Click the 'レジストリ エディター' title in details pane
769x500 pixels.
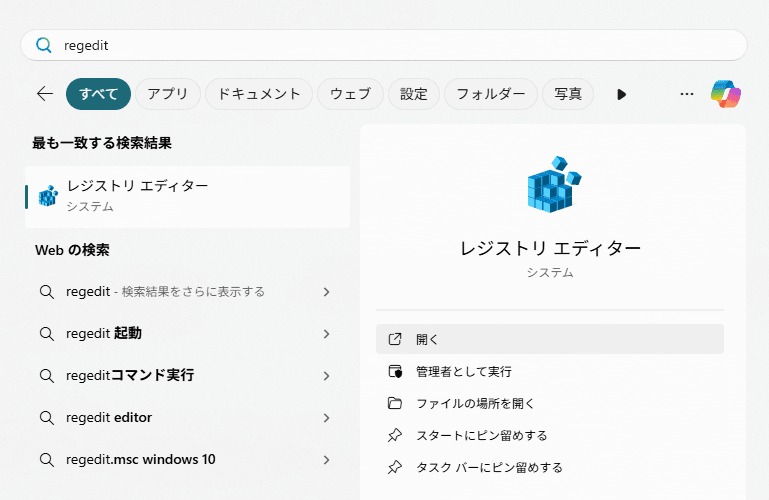click(x=550, y=248)
